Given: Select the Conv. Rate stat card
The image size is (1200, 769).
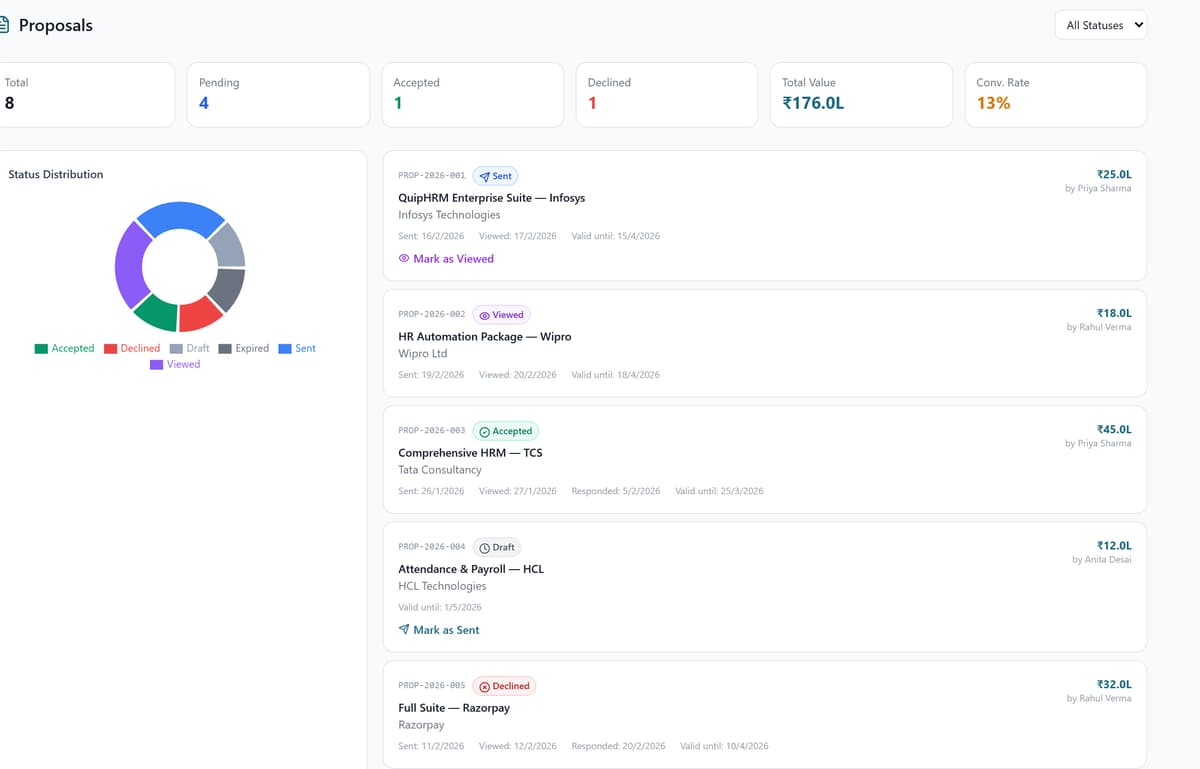Looking at the screenshot, I should (1056, 95).
